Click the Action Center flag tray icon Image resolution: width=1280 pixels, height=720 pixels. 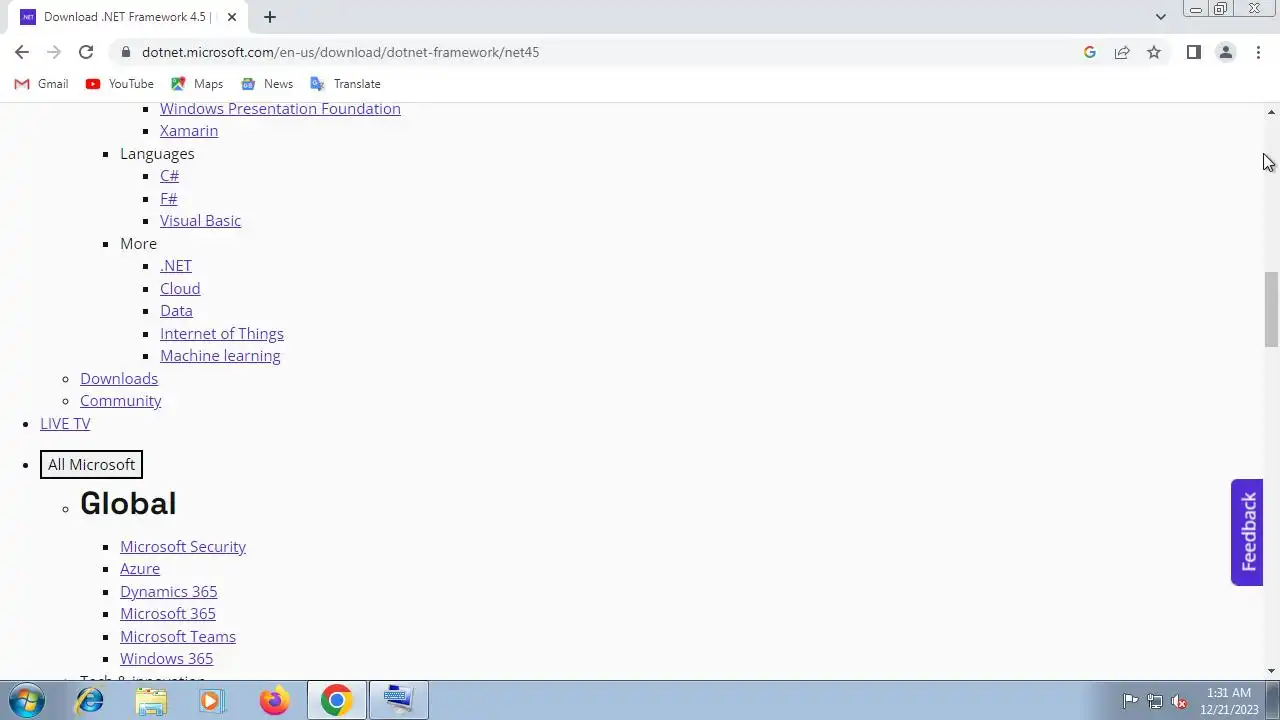(x=1130, y=701)
